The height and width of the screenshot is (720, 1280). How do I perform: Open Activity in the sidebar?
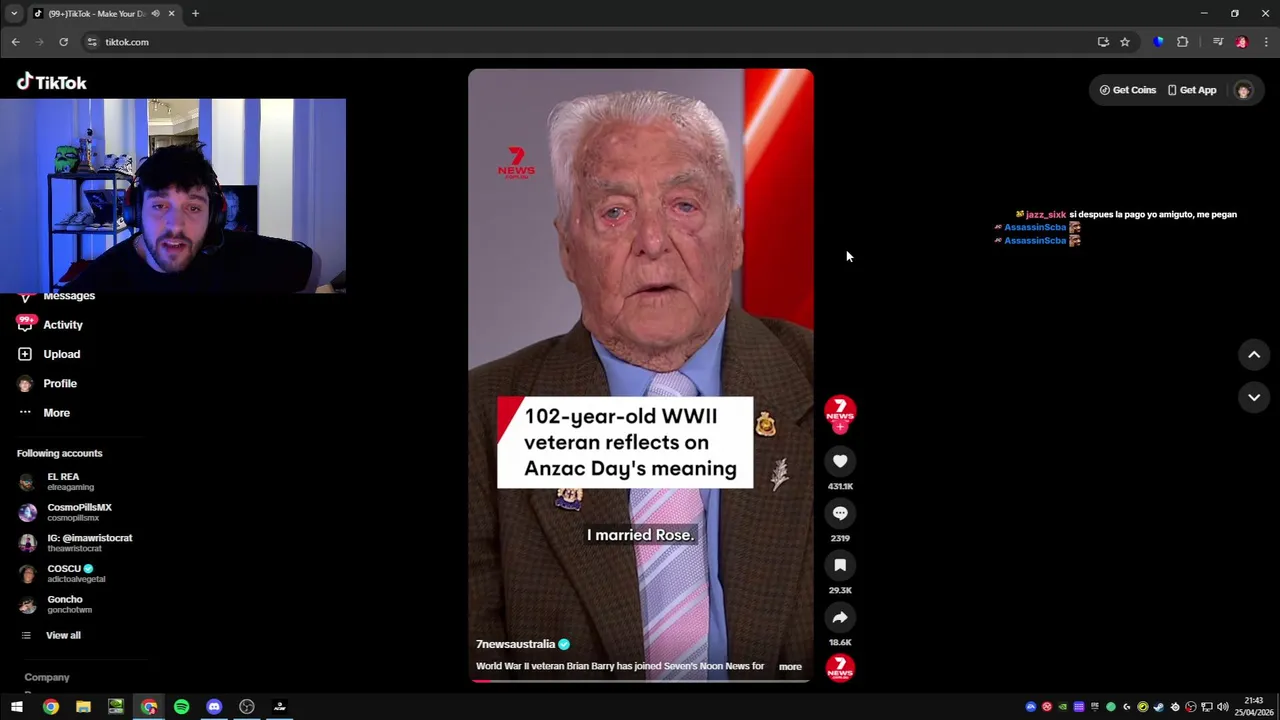50,325
